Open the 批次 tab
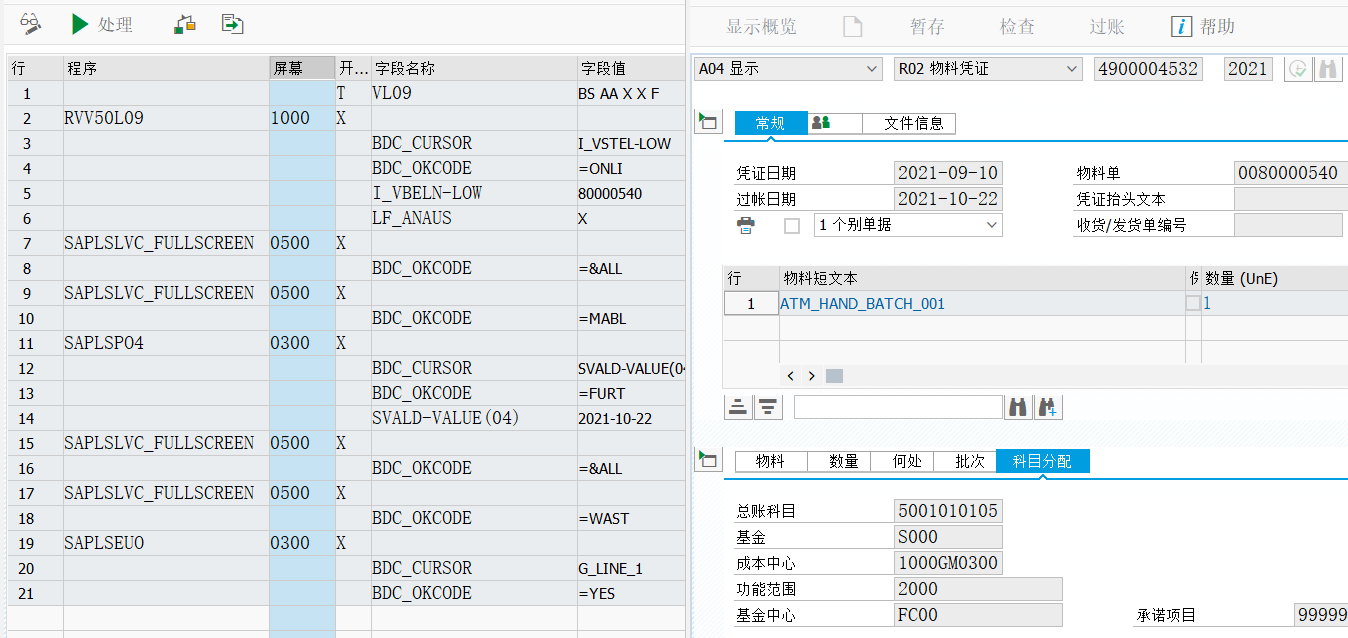This screenshot has height=638, width=1348. pos(965,461)
